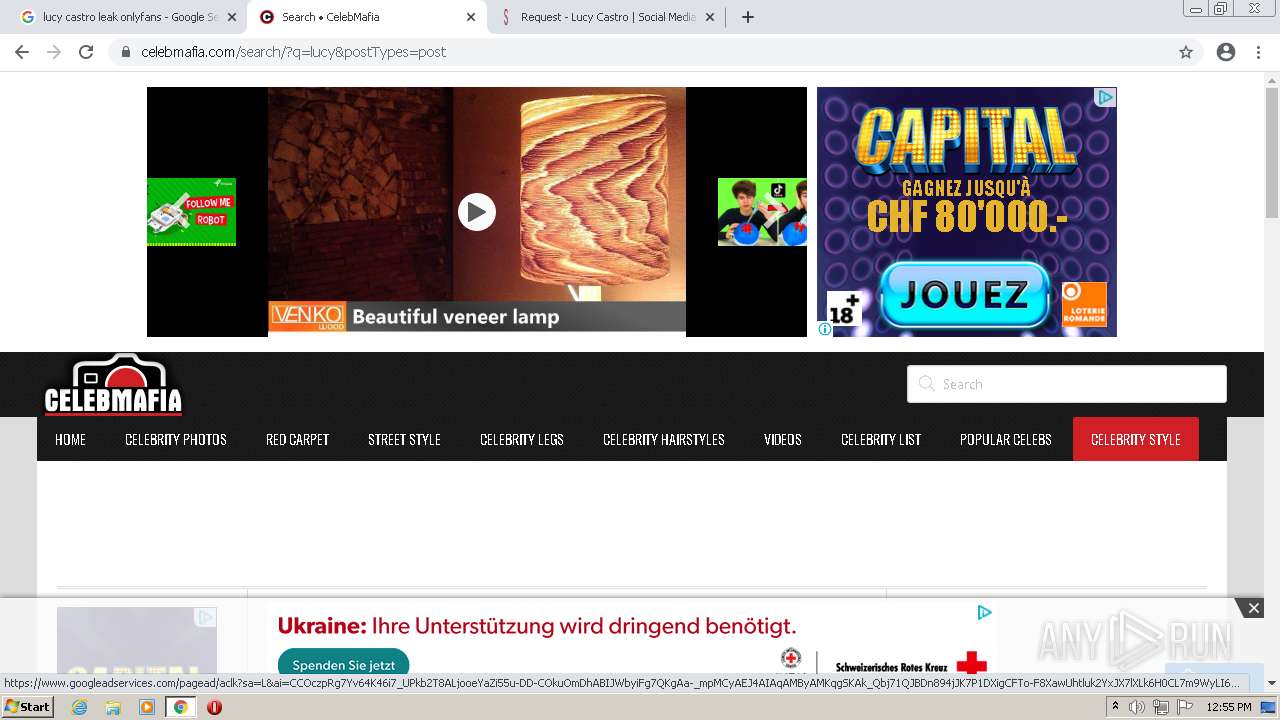
Task: Click the red CELEBRITY STYLE button
Action: click(x=1136, y=439)
